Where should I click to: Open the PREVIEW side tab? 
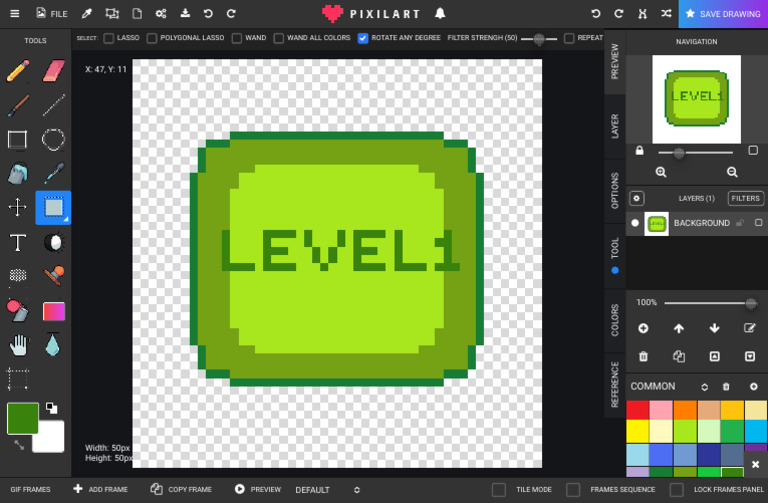[615, 61]
